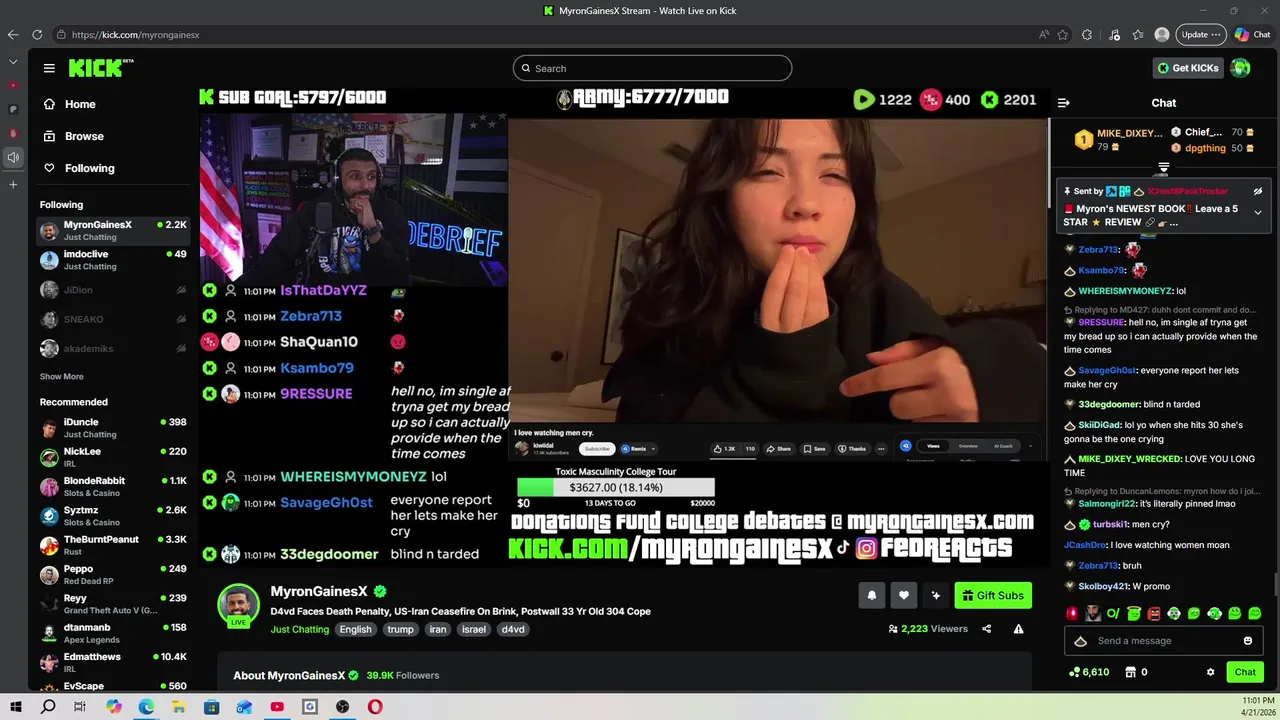1280x720 pixels.
Task: Reload the page with the refresh icon
Action: [36, 34]
